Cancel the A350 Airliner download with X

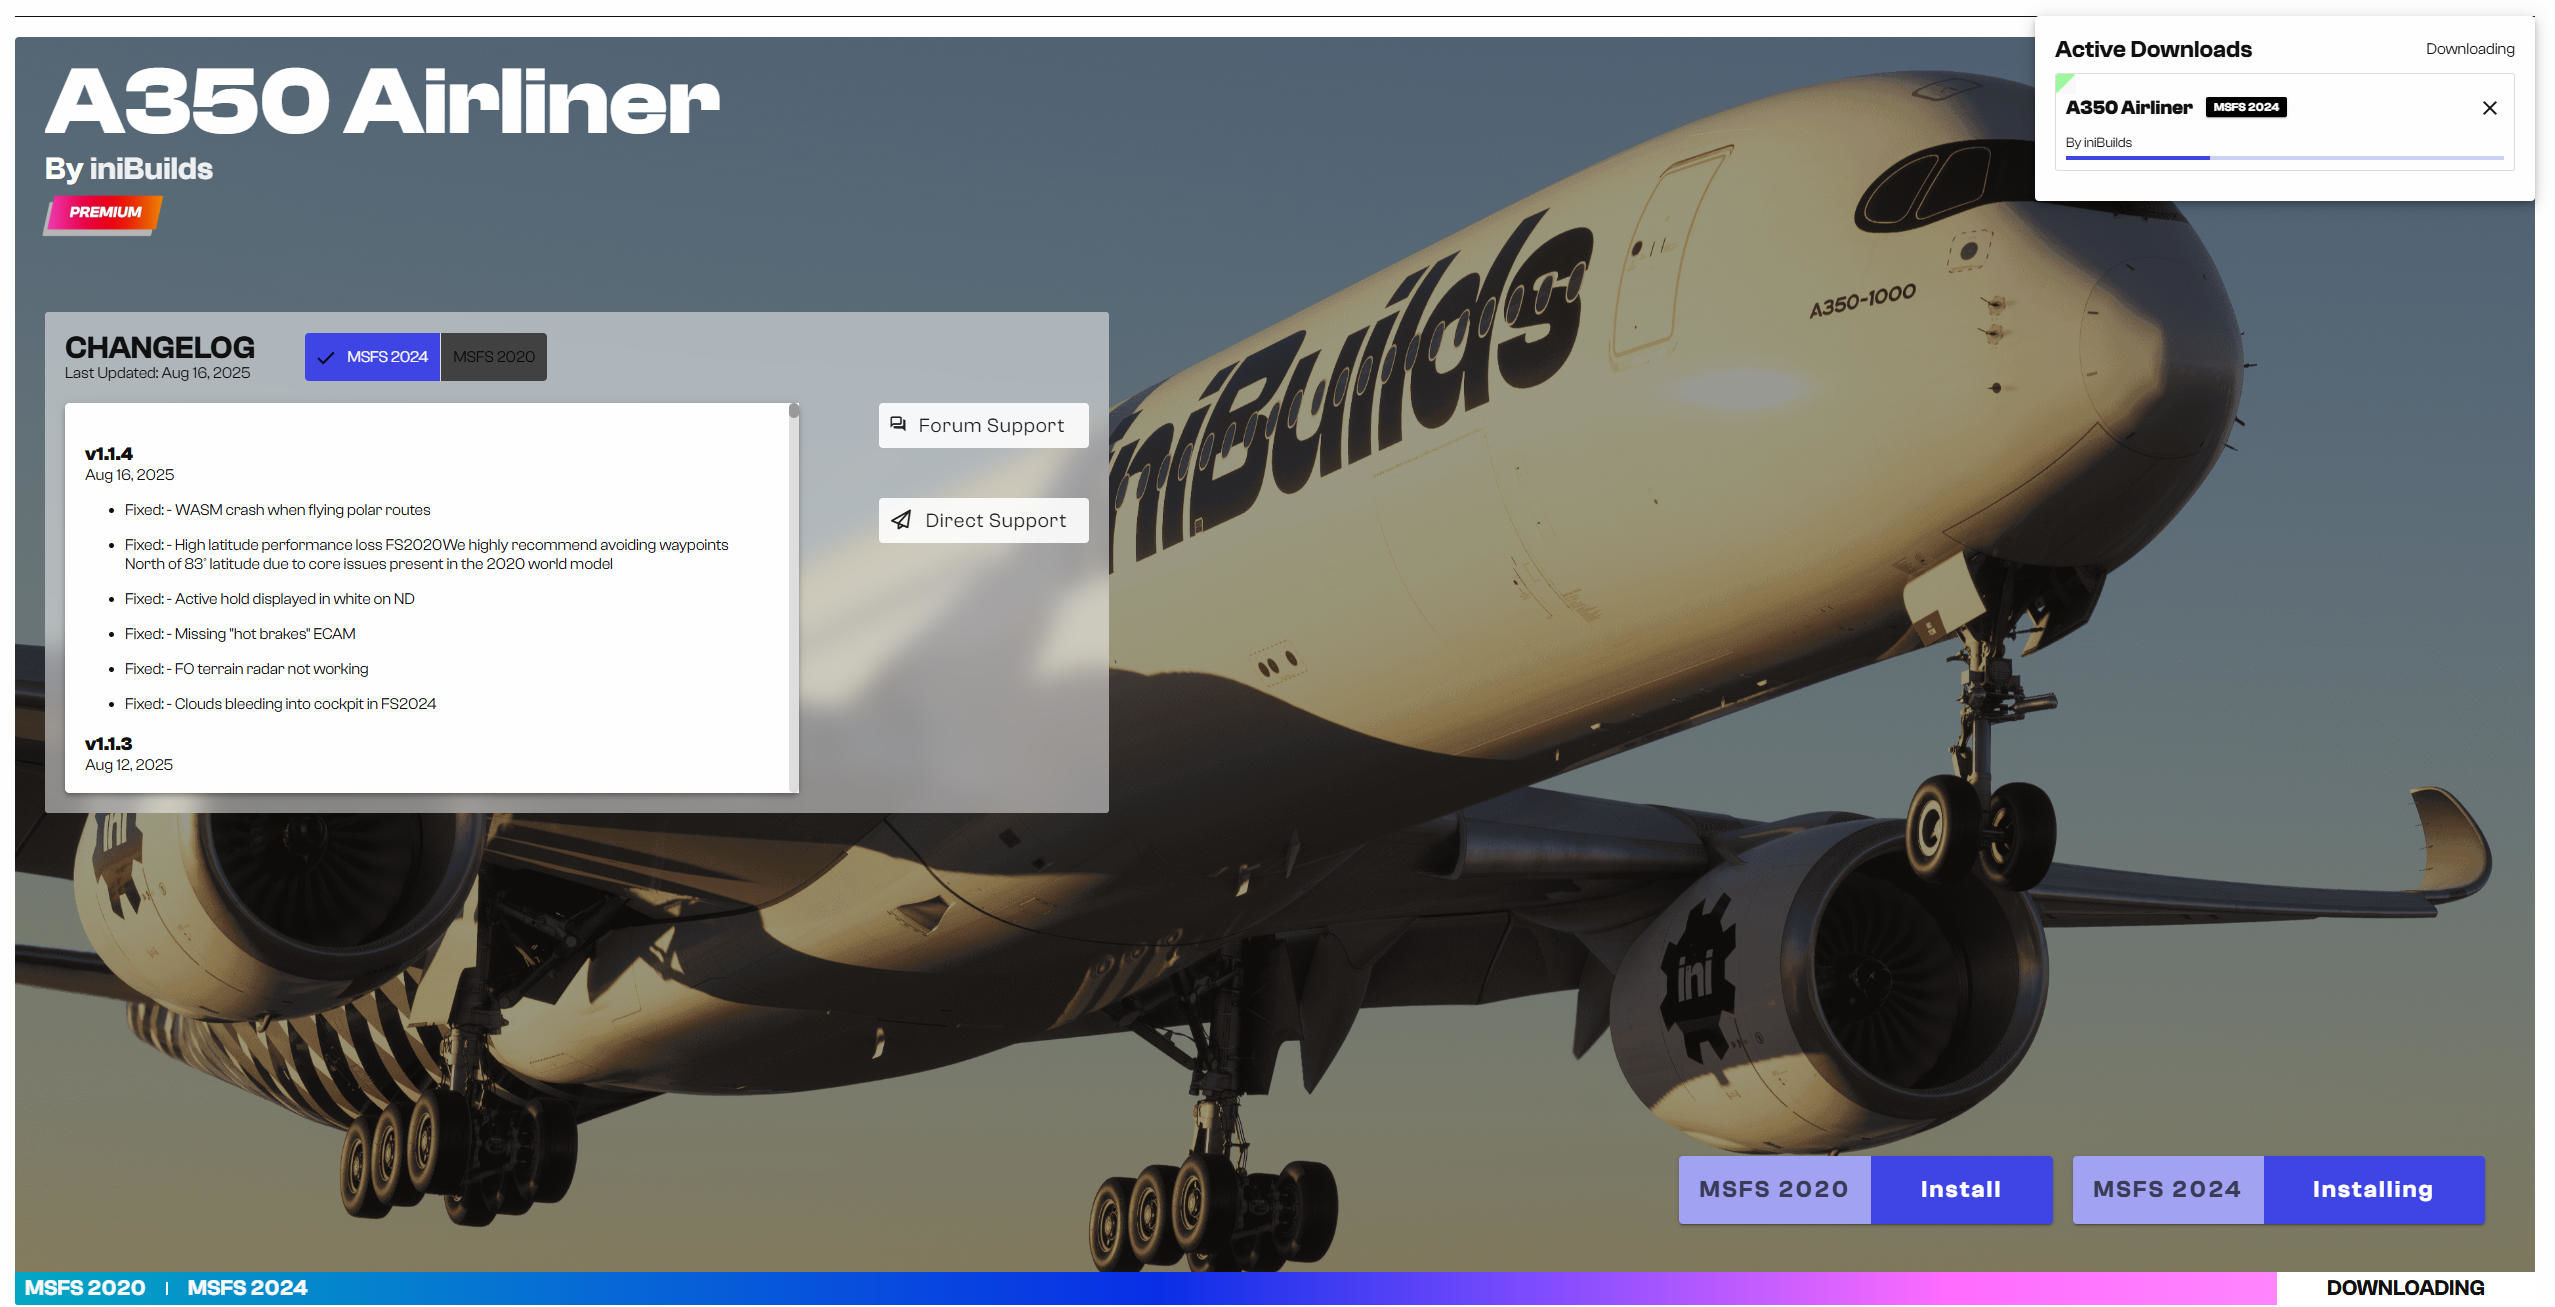(2489, 108)
